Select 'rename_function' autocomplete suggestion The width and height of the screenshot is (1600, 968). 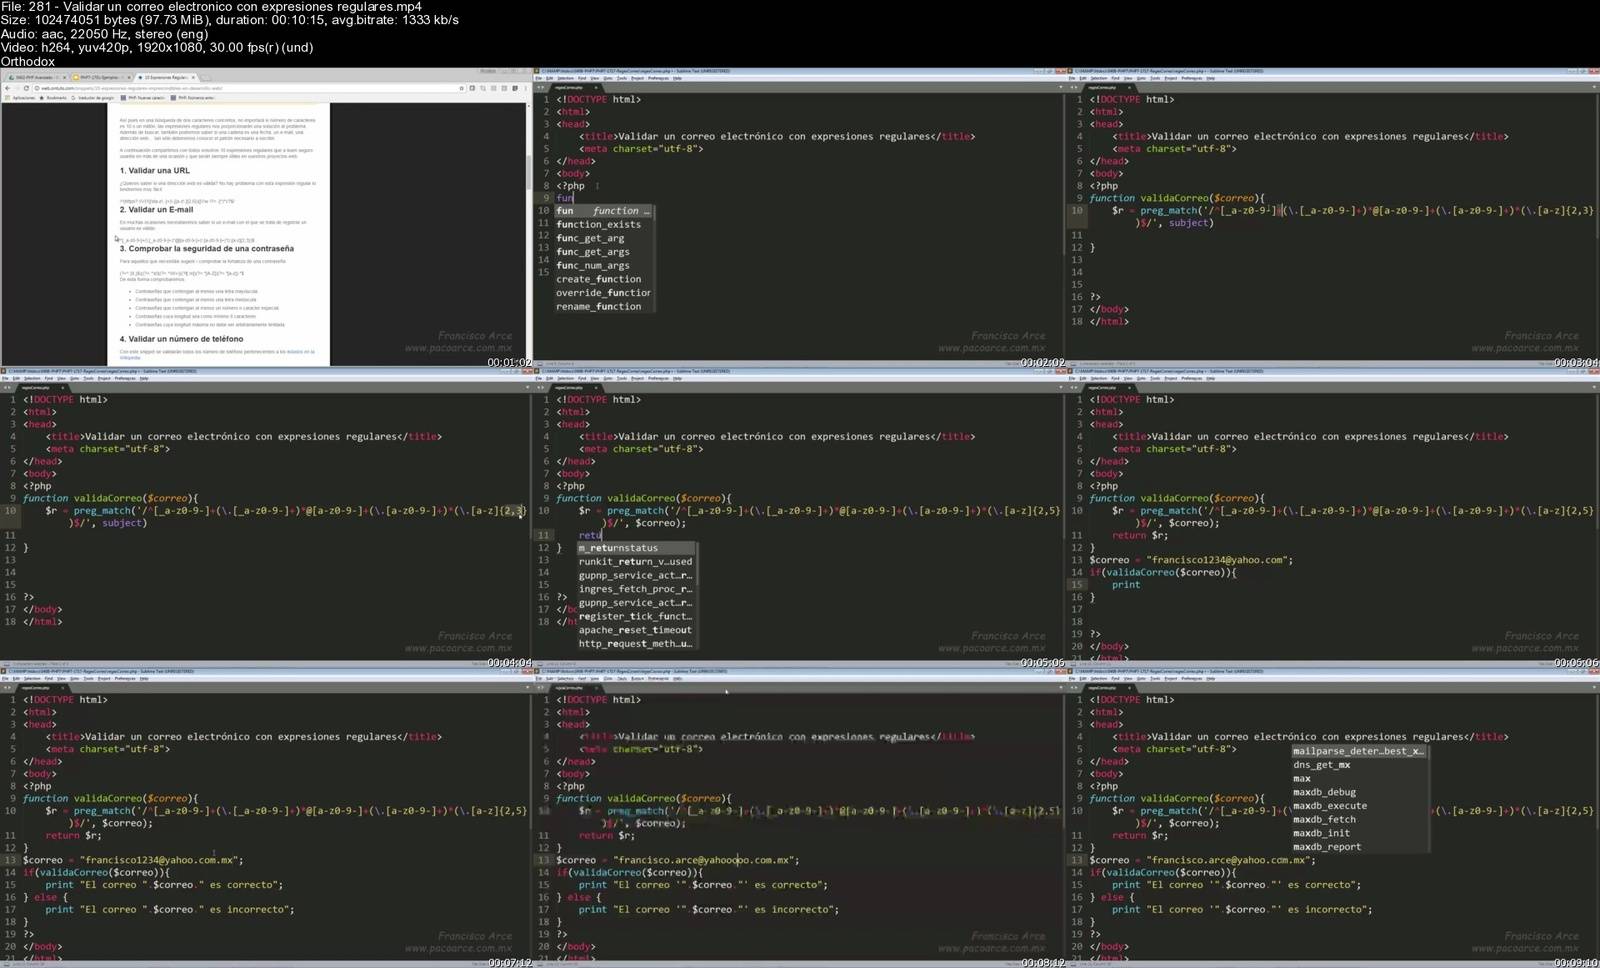[x=604, y=306]
